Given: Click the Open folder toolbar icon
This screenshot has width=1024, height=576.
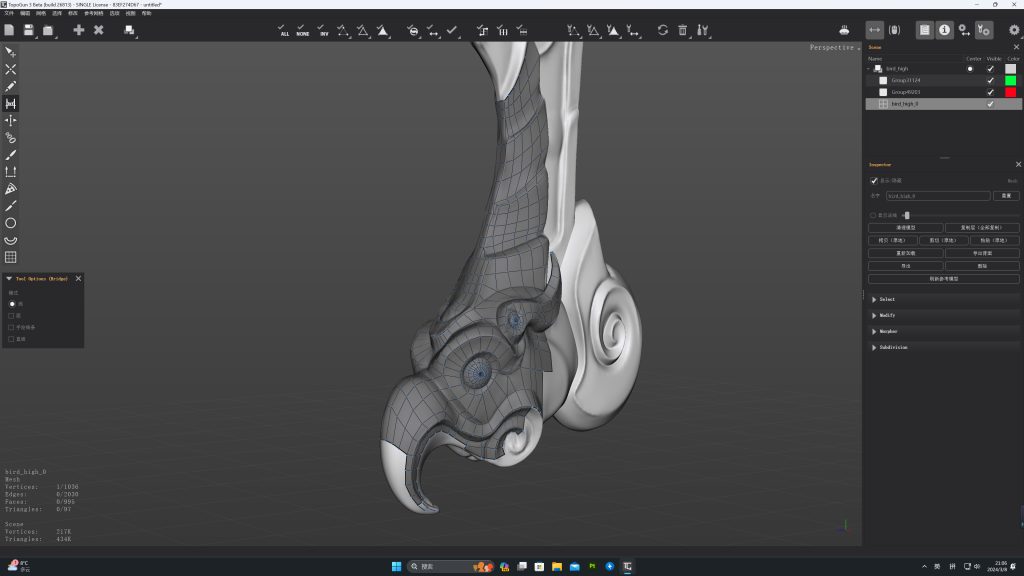Looking at the screenshot, I should pyautogui.click(x=48, y=30).
